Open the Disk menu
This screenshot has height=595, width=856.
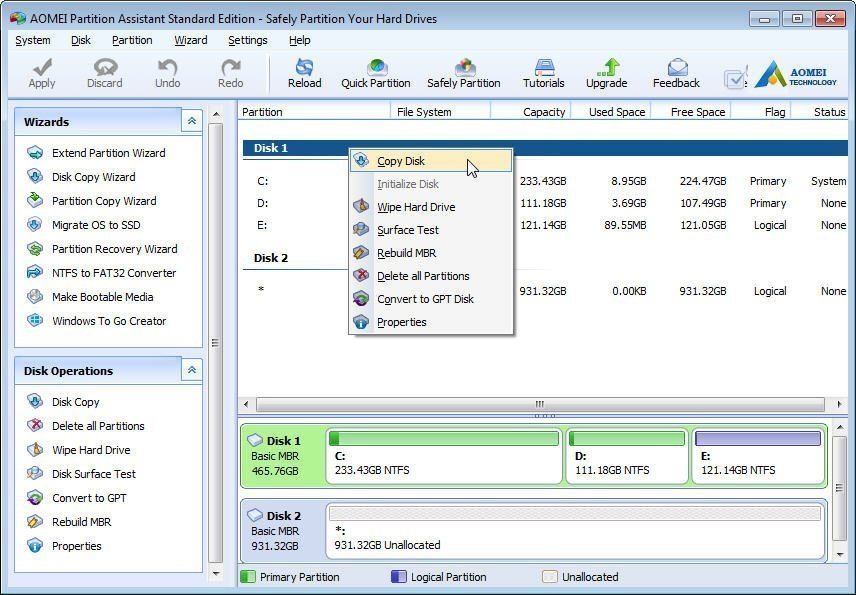[81, 40]
